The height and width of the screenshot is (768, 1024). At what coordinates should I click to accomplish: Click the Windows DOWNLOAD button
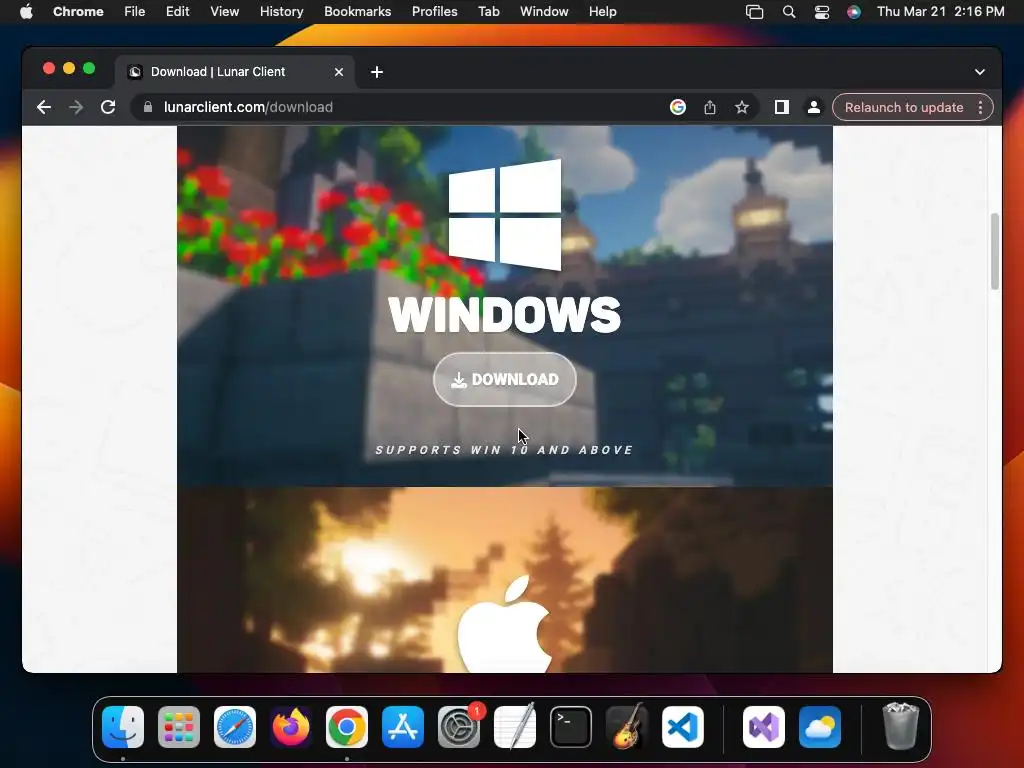[504, 379]
